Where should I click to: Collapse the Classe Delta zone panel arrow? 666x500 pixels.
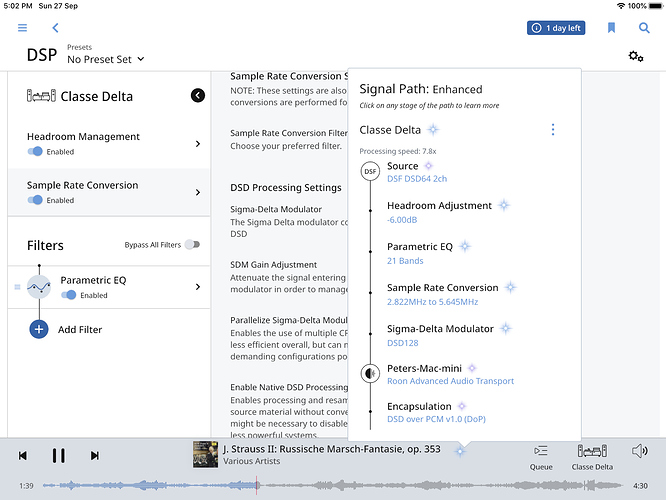tap(198, 96)
